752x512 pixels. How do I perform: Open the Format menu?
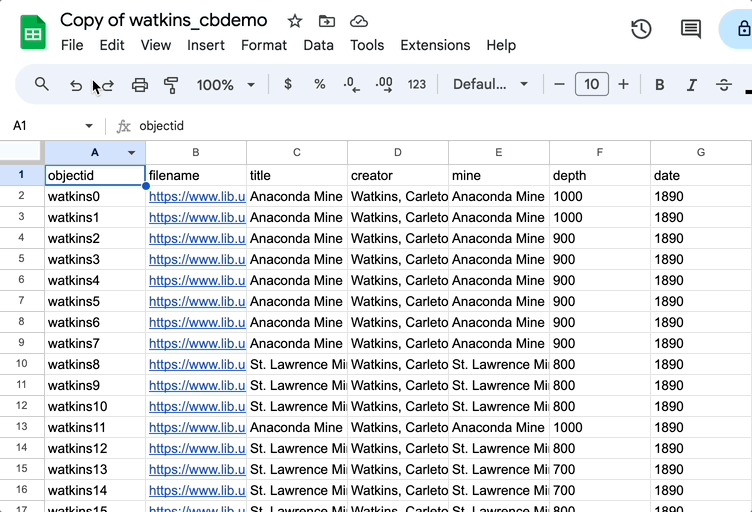click(264, 45)
